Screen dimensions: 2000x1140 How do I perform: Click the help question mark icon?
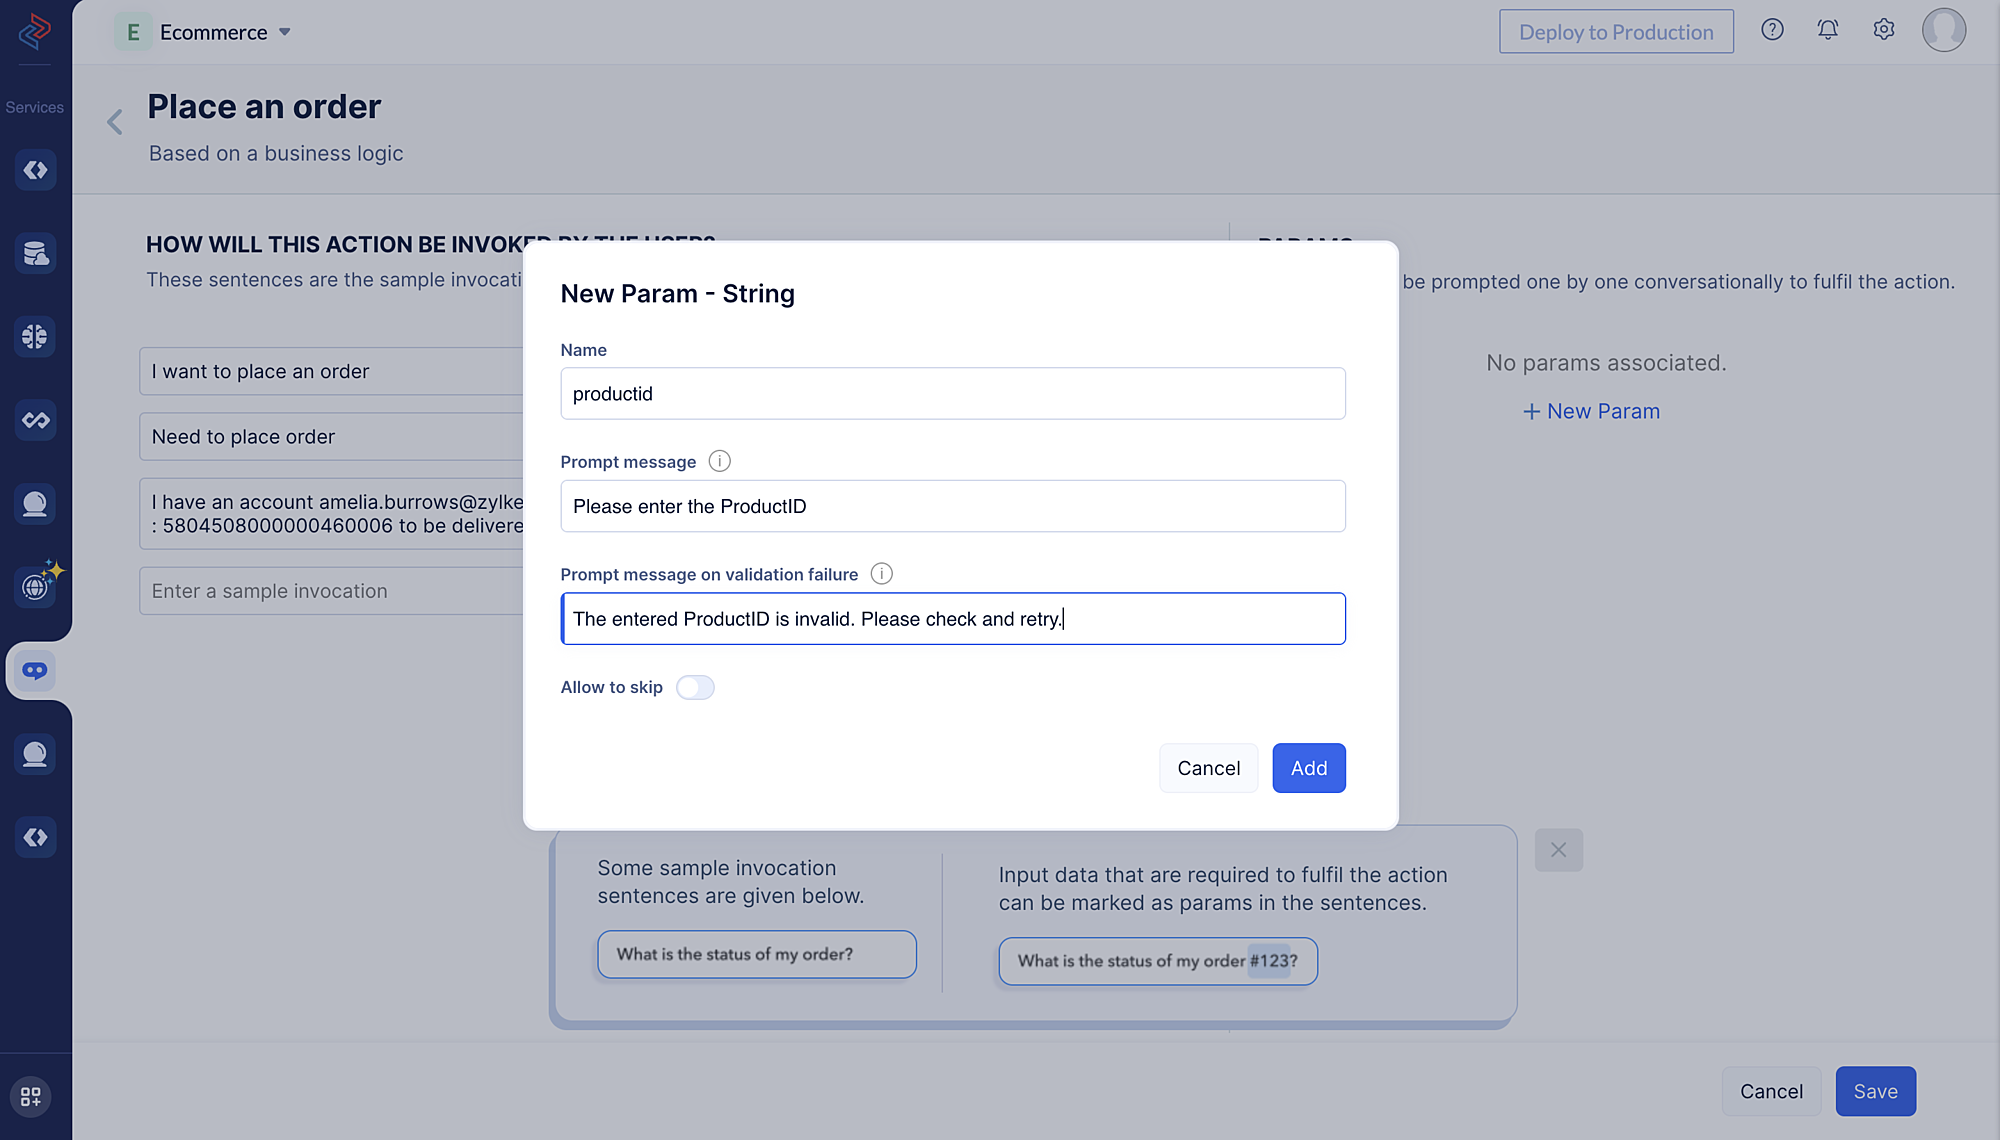coord(1772,30)
